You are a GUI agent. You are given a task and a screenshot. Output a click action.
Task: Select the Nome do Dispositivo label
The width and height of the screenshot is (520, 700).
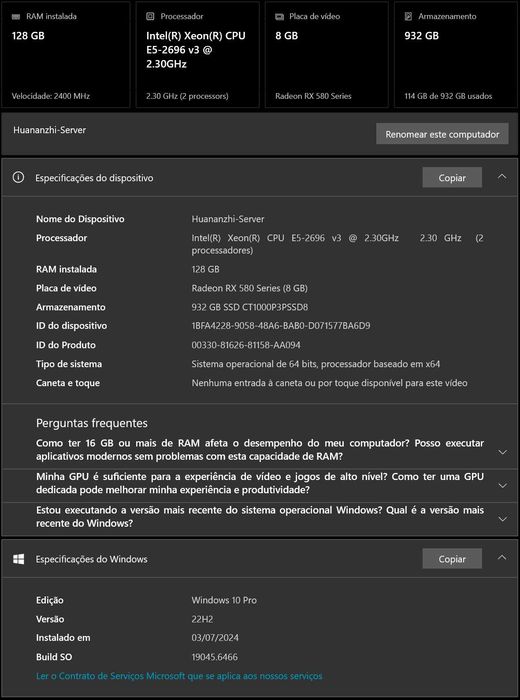pyautogui.click(x=80, y=219)
